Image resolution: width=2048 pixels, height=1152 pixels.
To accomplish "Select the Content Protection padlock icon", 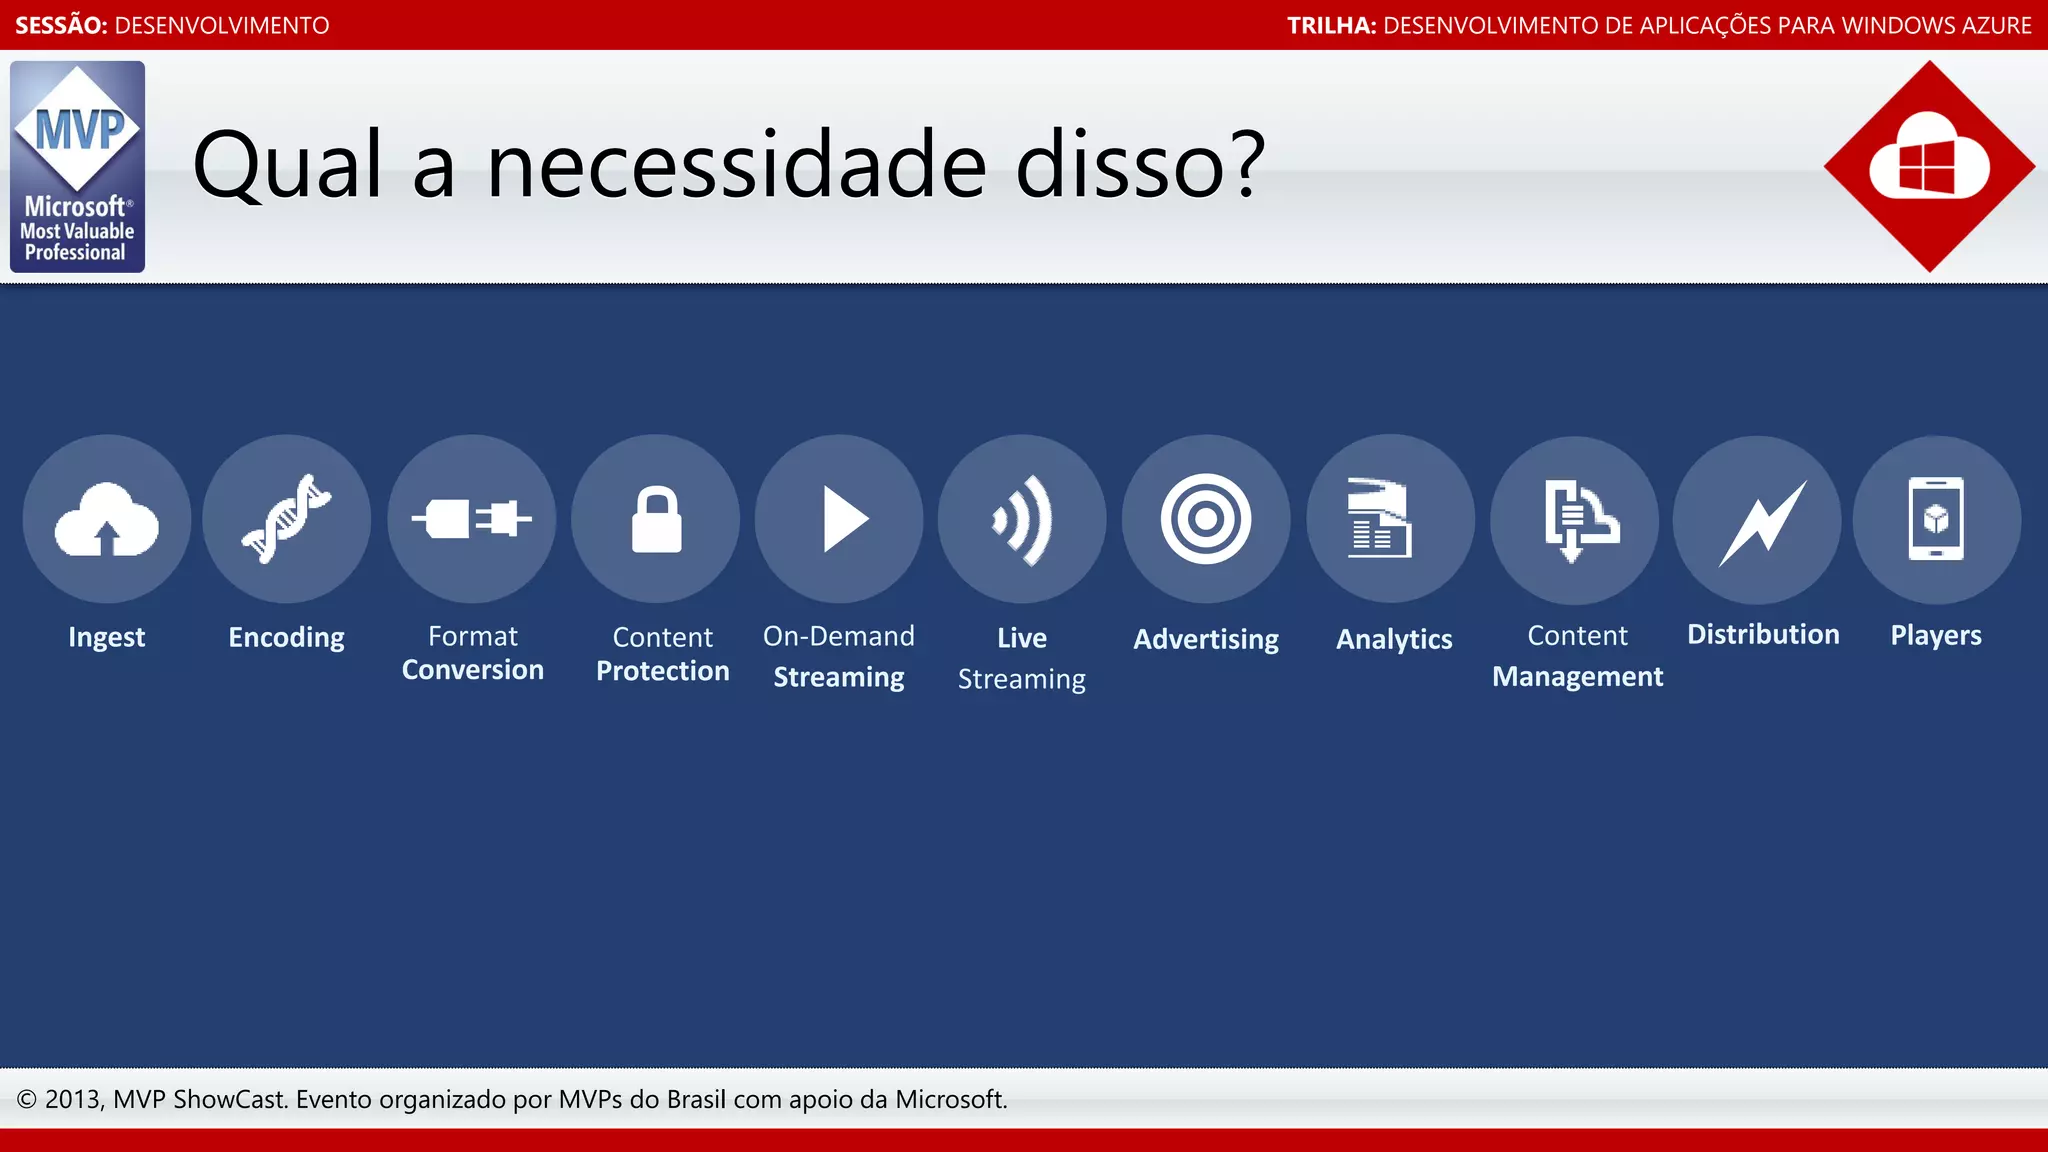I will 656,519.
